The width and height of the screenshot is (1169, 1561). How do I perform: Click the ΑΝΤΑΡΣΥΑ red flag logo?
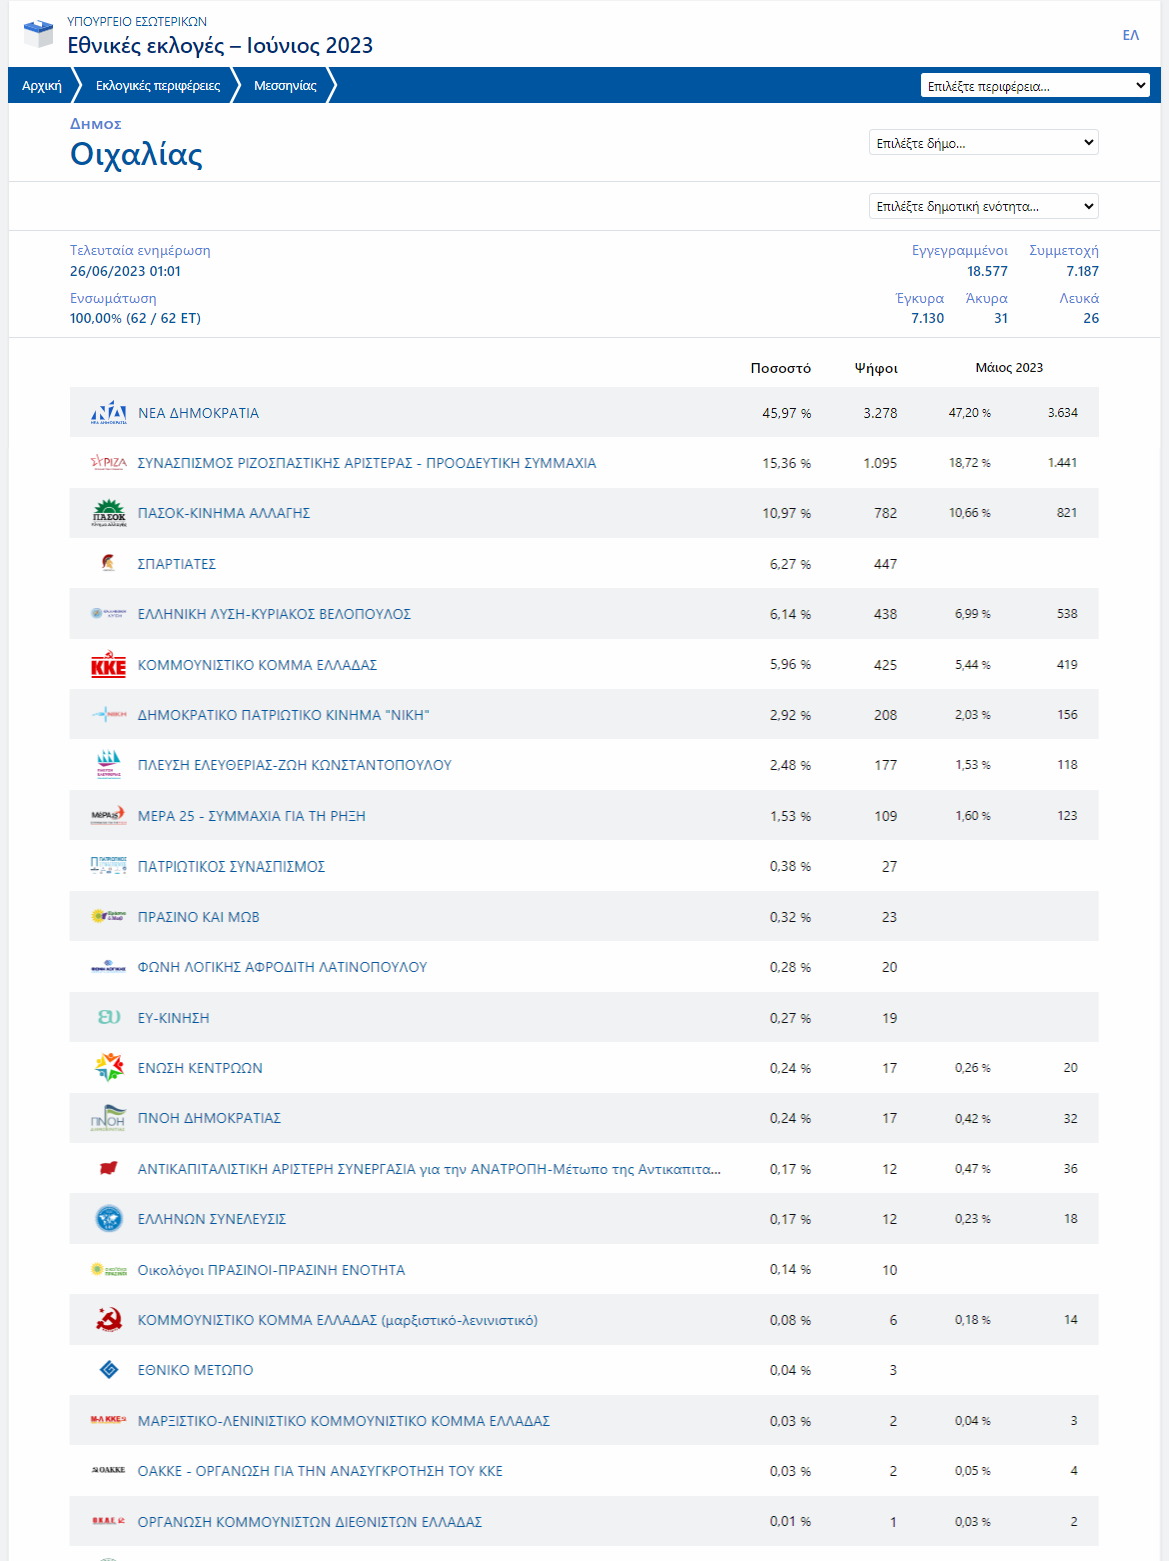[x=109, y=1169]
